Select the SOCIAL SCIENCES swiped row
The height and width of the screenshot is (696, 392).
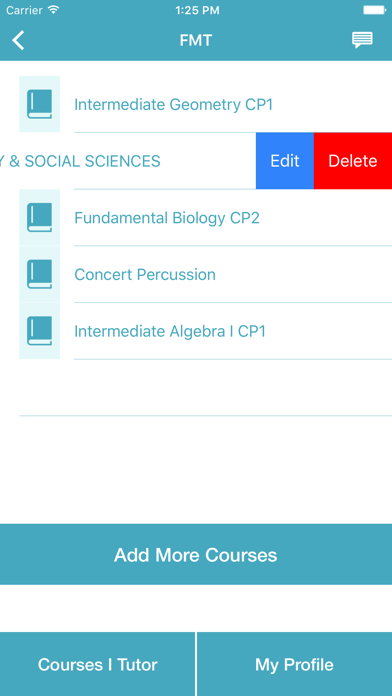(x=128, y=161)
